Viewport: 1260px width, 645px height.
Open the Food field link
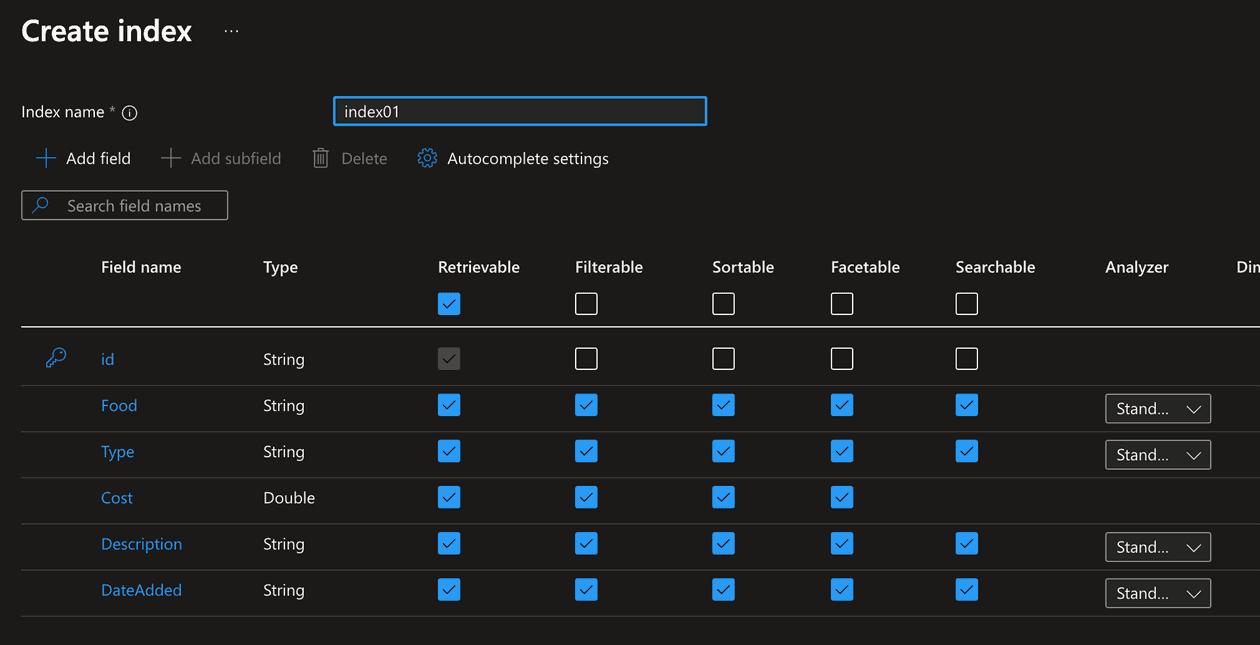[x=119, y=405]
